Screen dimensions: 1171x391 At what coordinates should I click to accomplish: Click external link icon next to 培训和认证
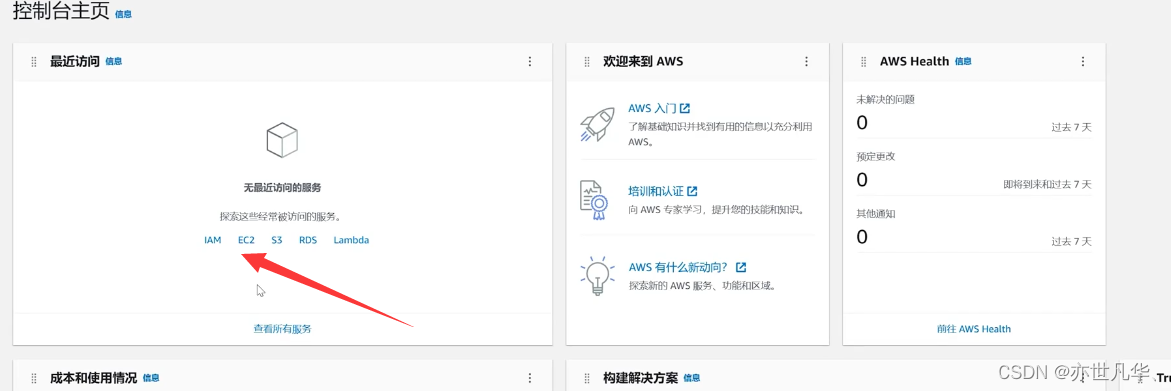[x=692, y=191]
